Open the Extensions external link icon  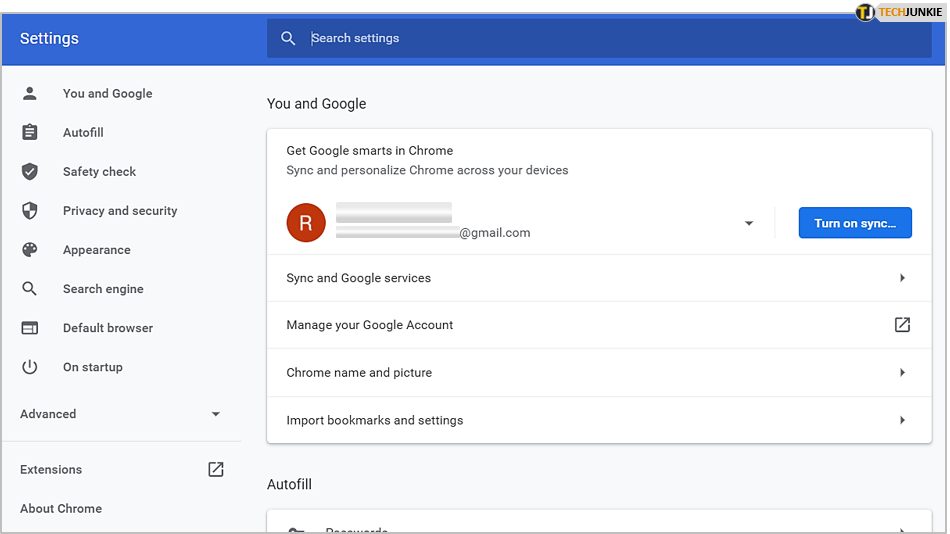(x=216, y=469)
